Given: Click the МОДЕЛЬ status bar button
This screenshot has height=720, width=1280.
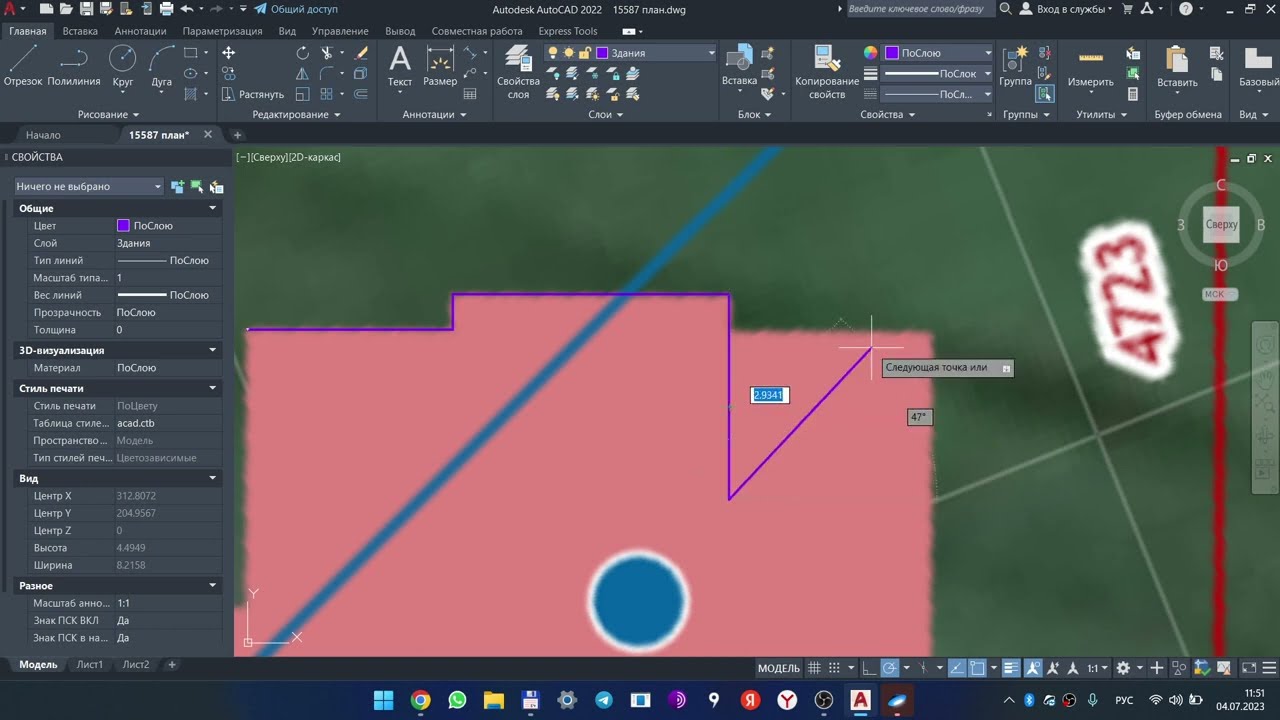Looking at the screenshot, I should click(779, 668).
